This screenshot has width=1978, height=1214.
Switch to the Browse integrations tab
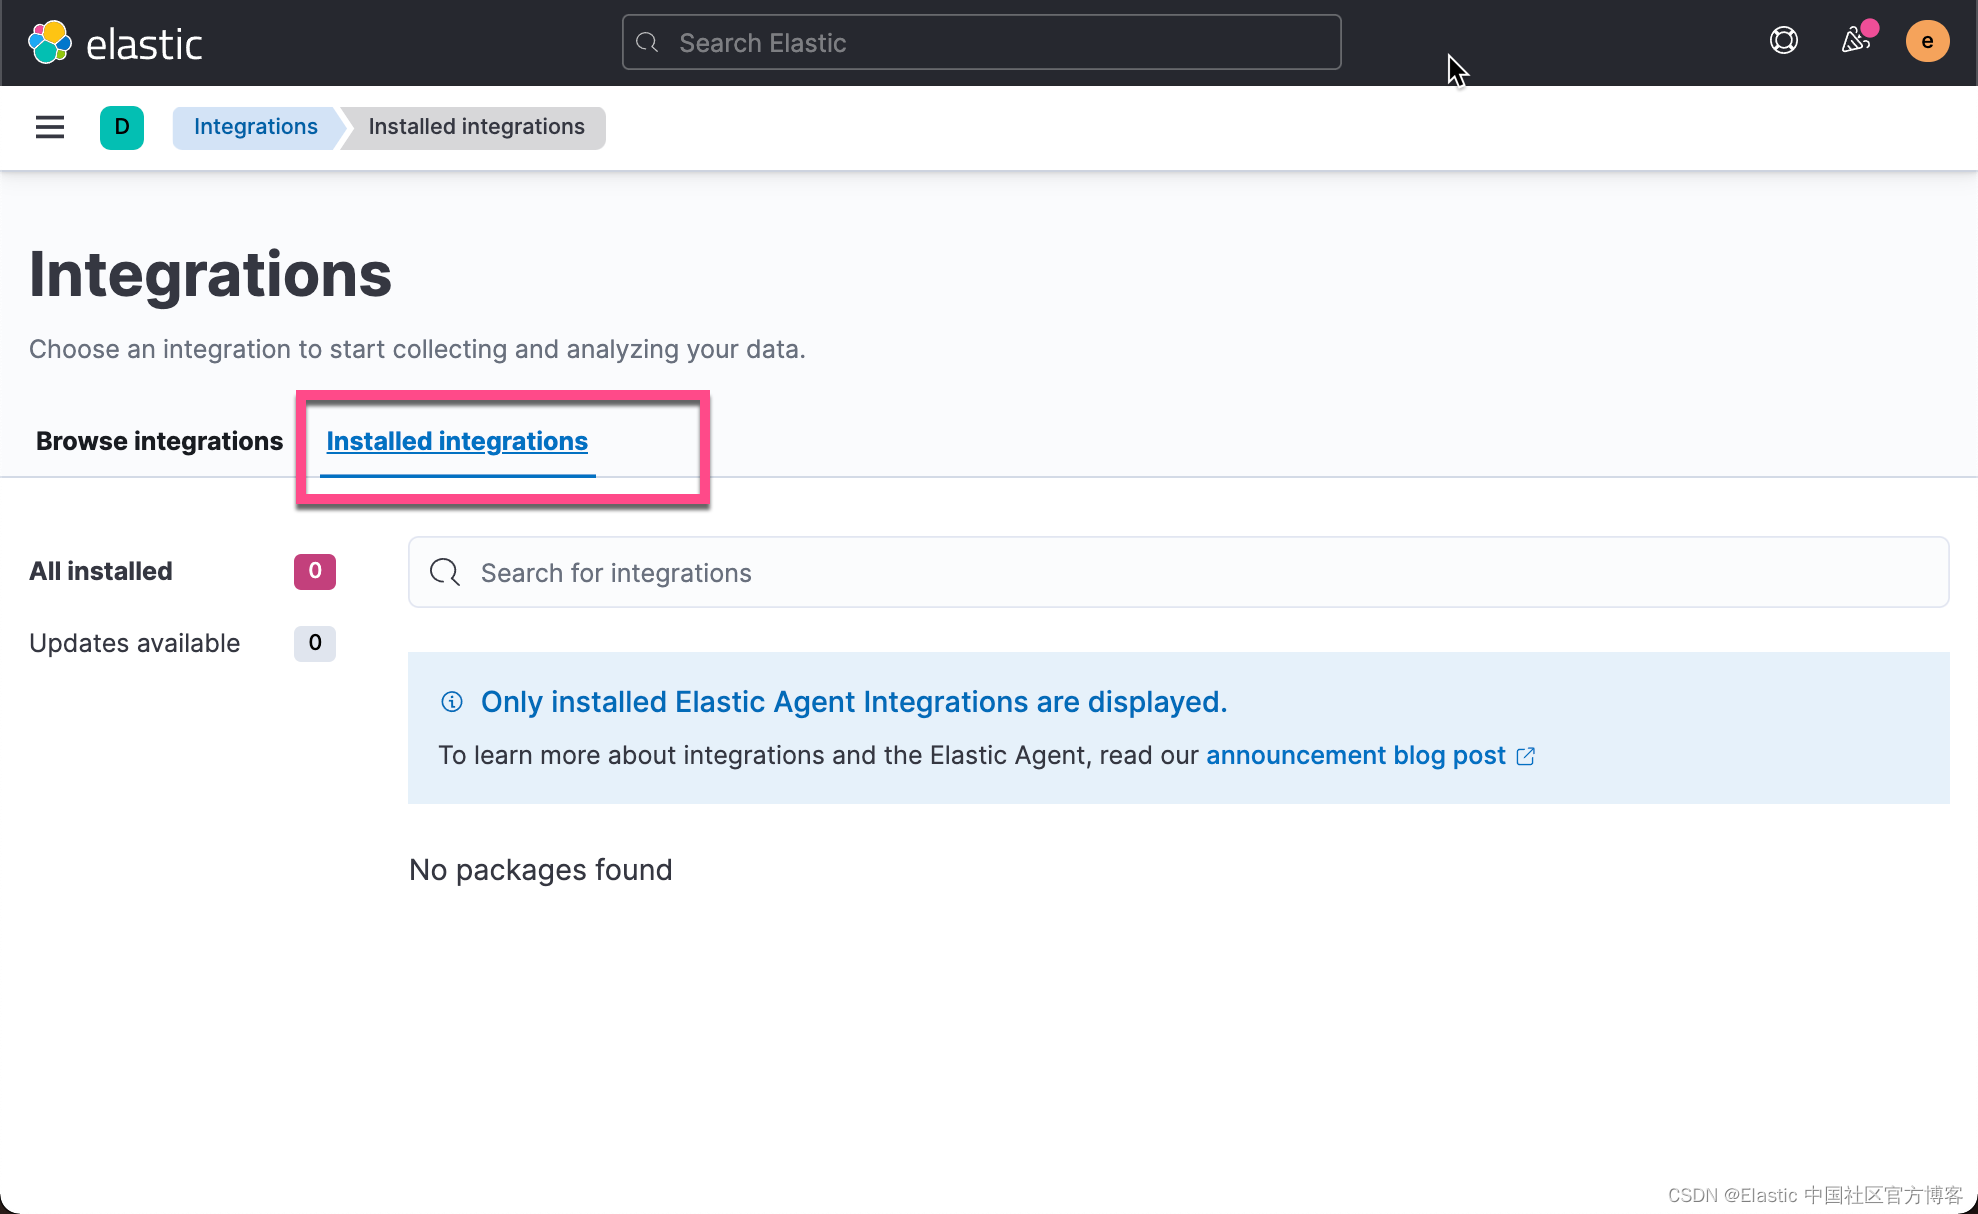(159, 441)
